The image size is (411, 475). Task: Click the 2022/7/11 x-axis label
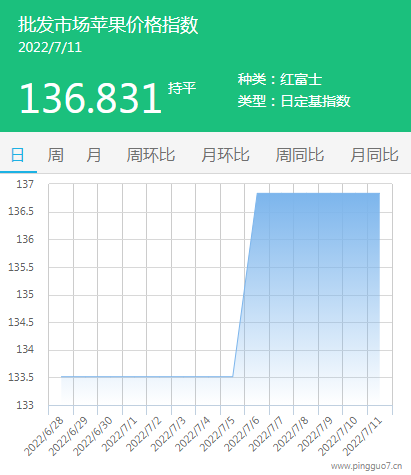click(x=363, y=436)
